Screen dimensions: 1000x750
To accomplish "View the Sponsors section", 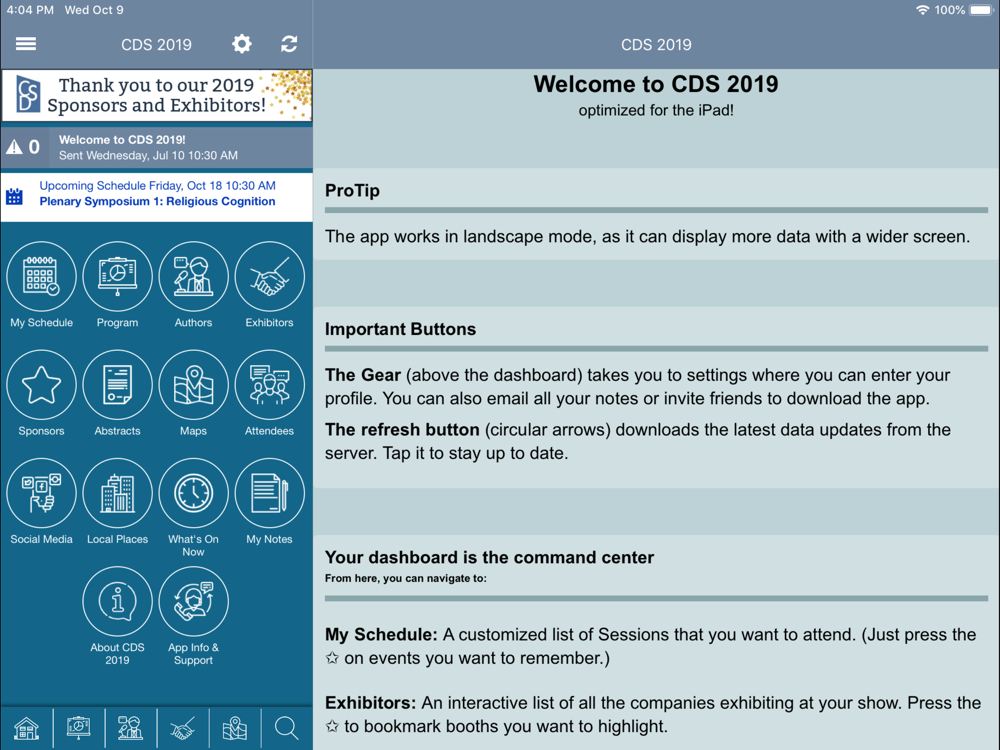I will 42,386.
